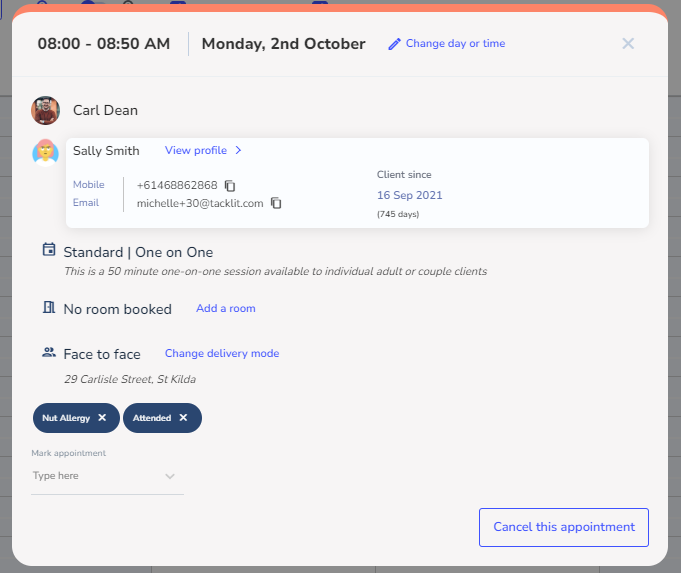Select Add a room link
The height and width of the screenshot is (573, 681).
point(226,308)
